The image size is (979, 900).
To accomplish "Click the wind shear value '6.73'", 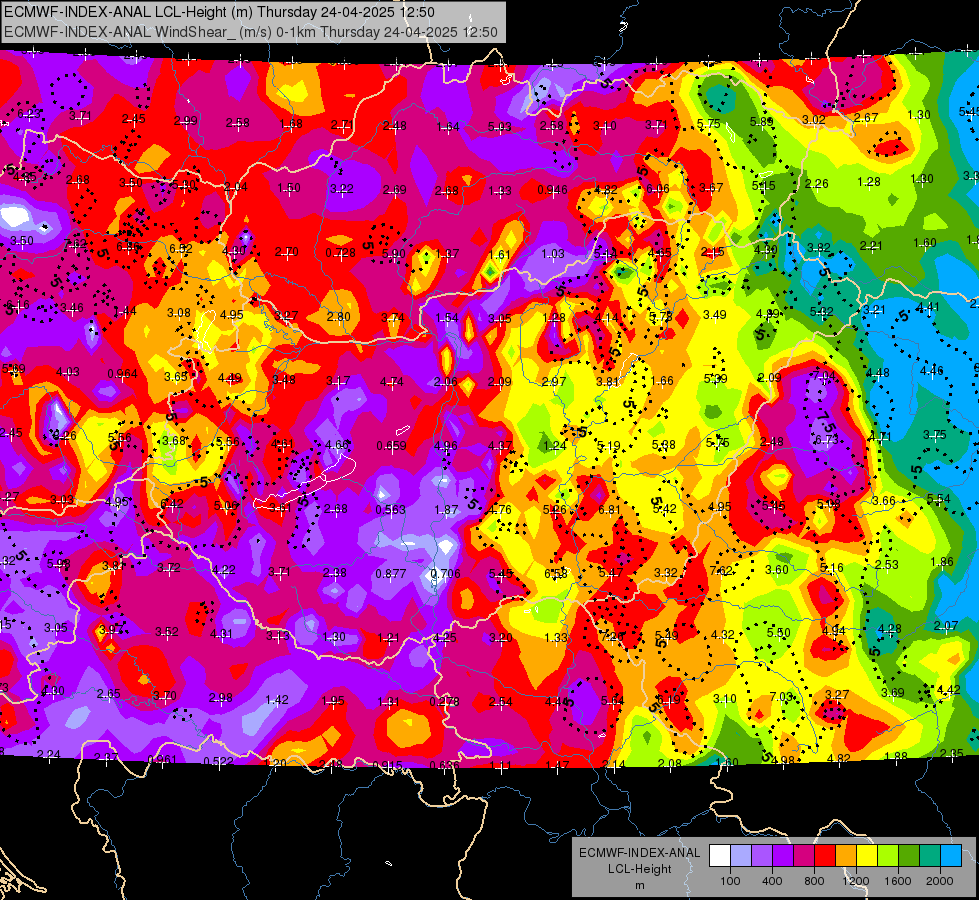I will click(826, 439).
